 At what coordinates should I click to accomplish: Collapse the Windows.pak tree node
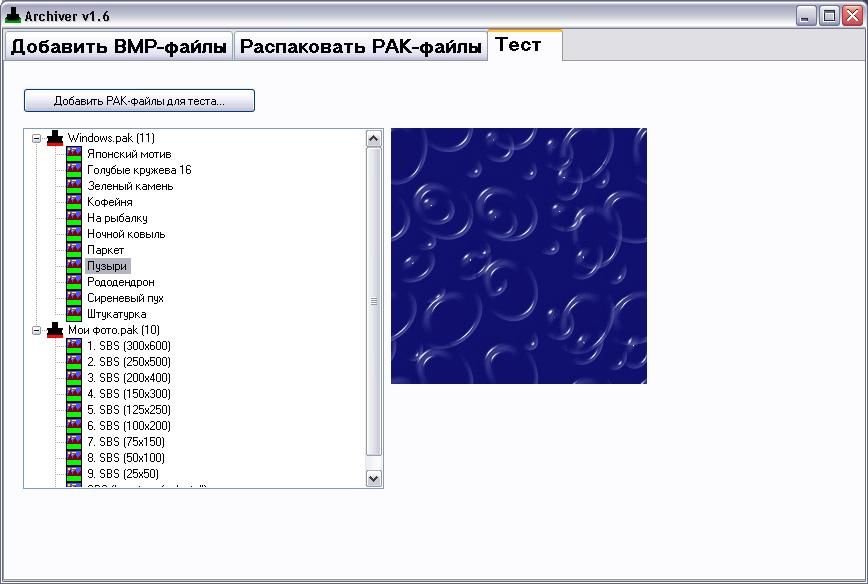click(37, 138)
